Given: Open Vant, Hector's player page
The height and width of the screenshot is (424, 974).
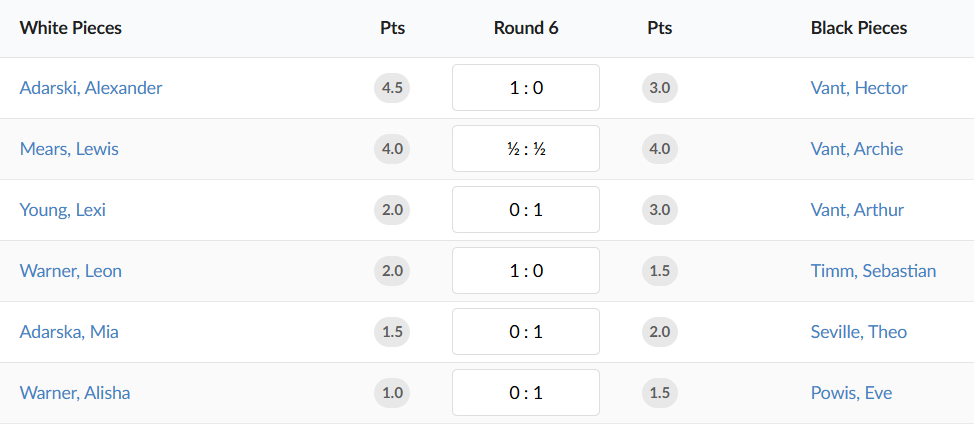Looking at the screenshot, I should [859, 88].
